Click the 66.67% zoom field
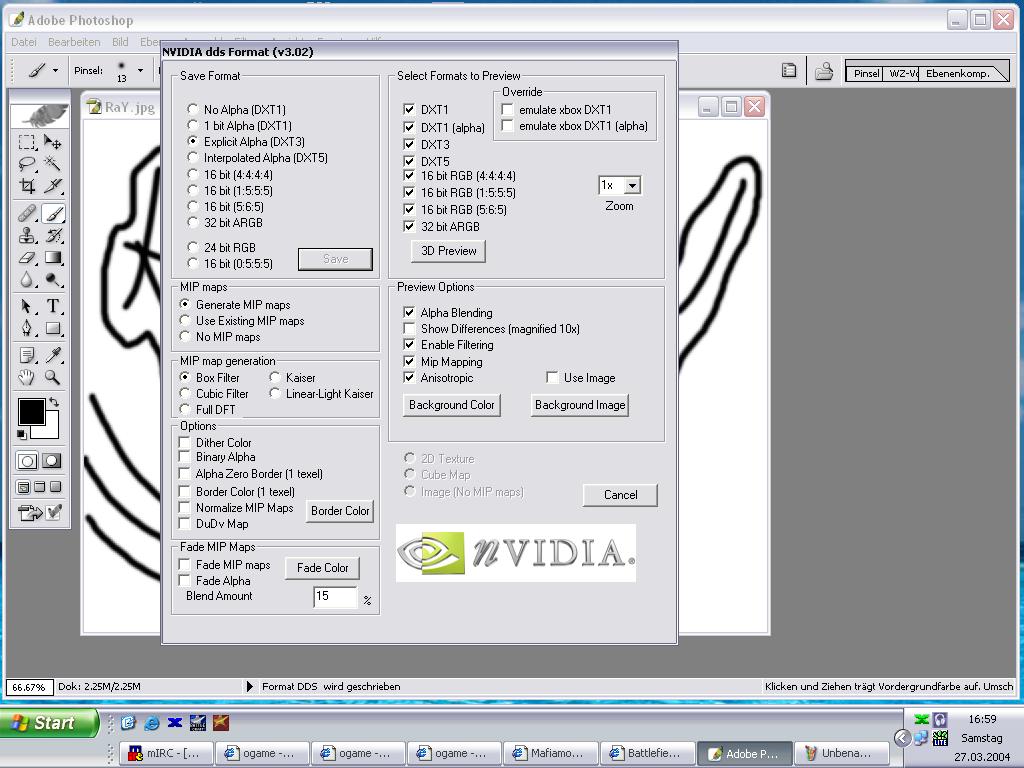The width and height of the screenshot is (1024, 768). point(29,687)
